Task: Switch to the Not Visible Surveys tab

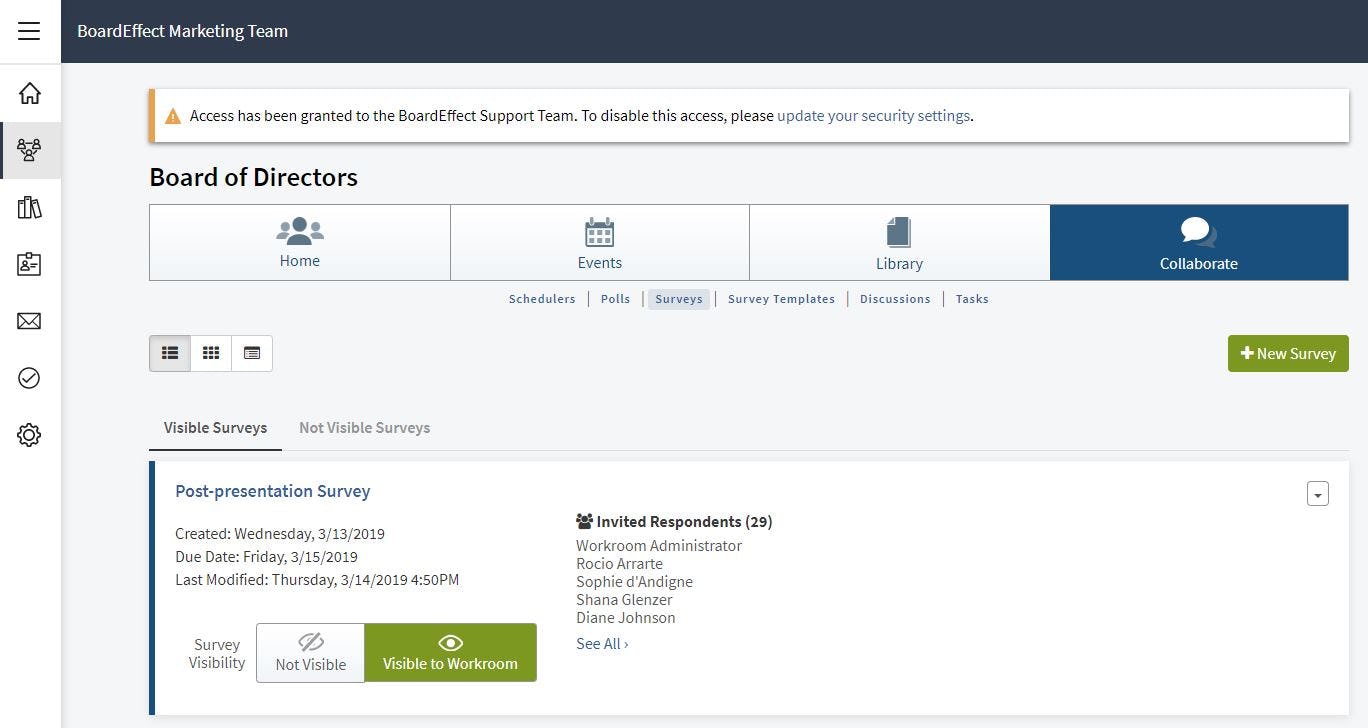Action: (364, 427)
